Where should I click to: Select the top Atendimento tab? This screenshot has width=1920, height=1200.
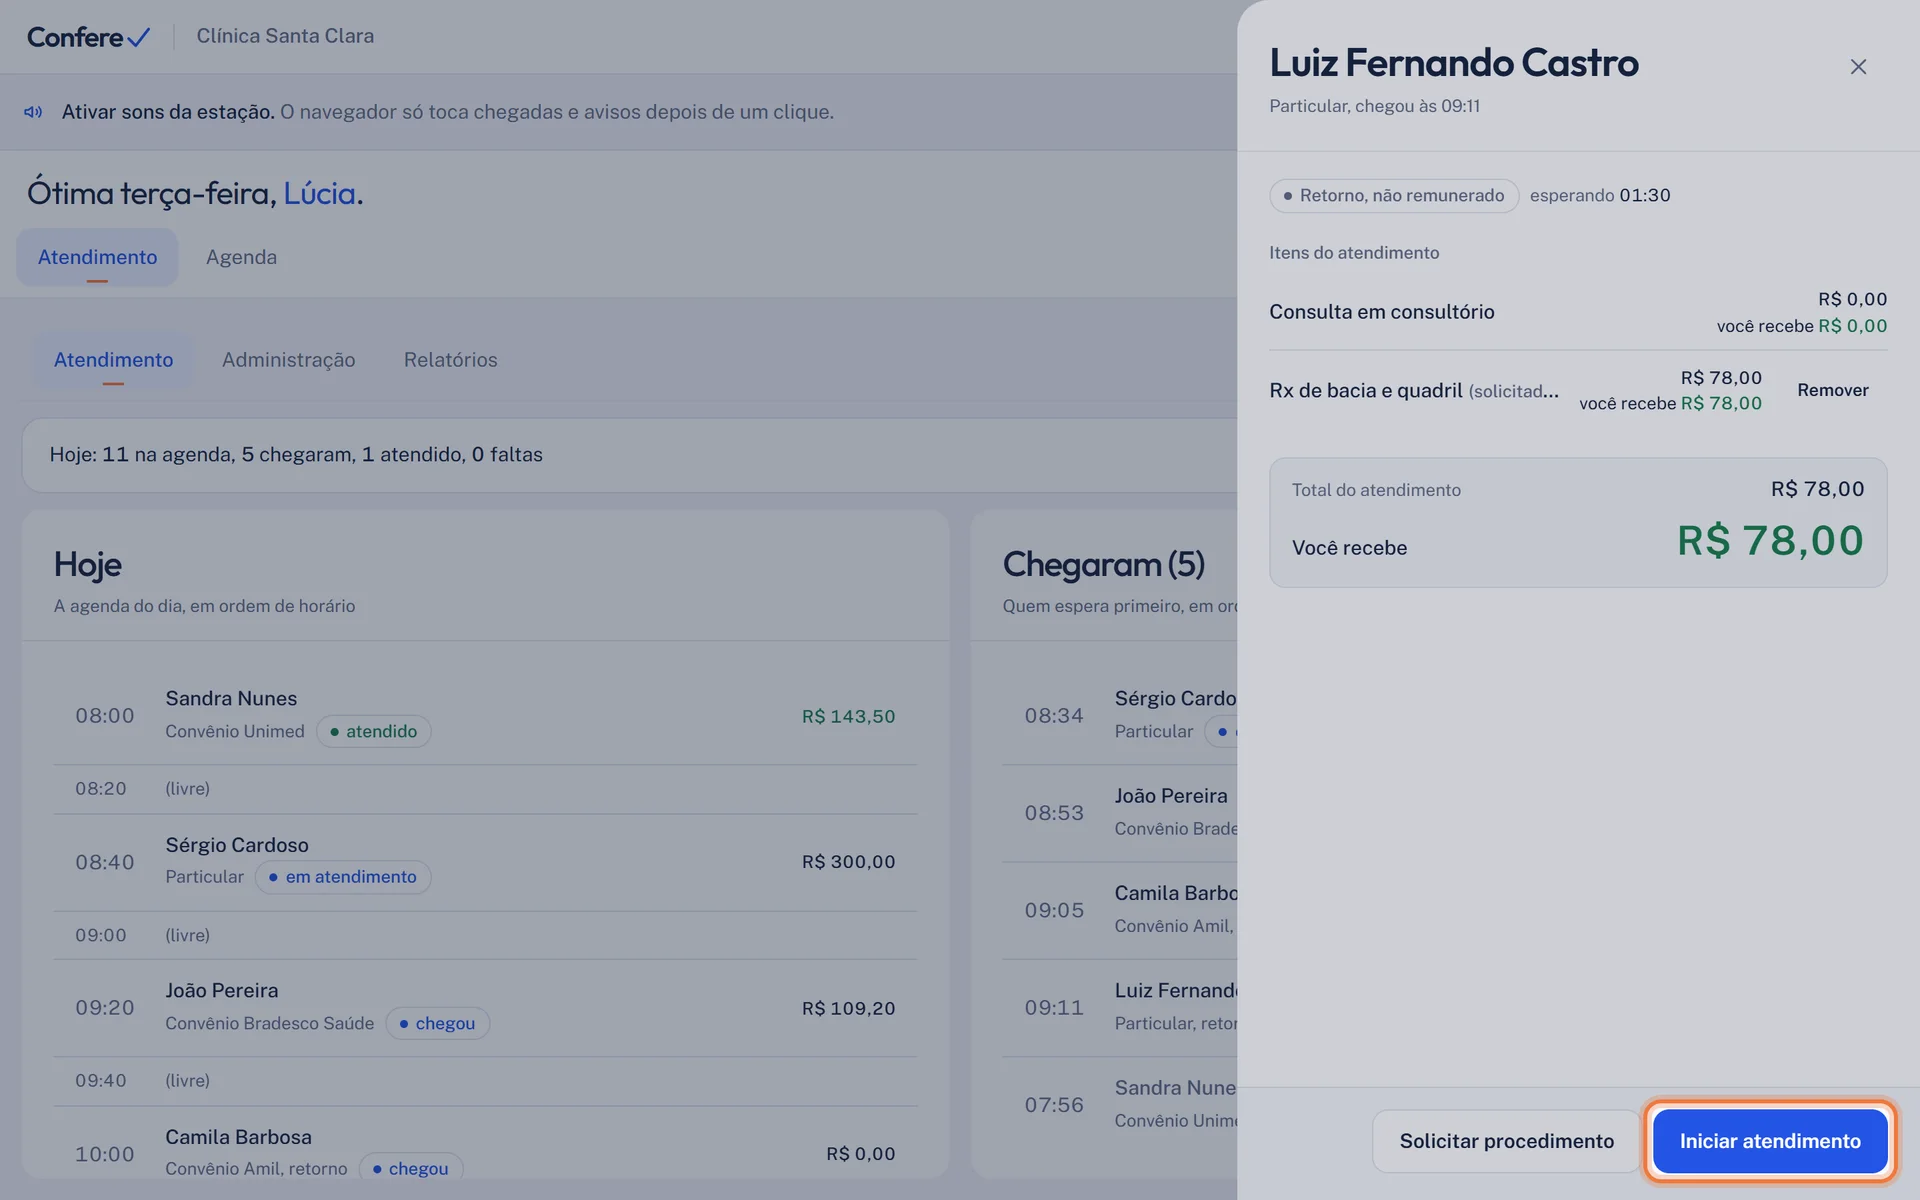coord(97,257)
